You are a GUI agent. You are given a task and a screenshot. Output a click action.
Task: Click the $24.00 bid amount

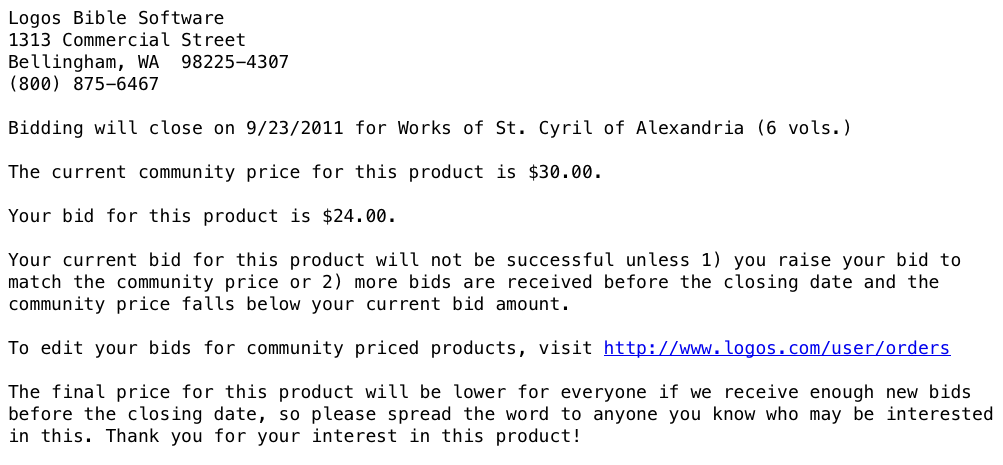point(354,216)
